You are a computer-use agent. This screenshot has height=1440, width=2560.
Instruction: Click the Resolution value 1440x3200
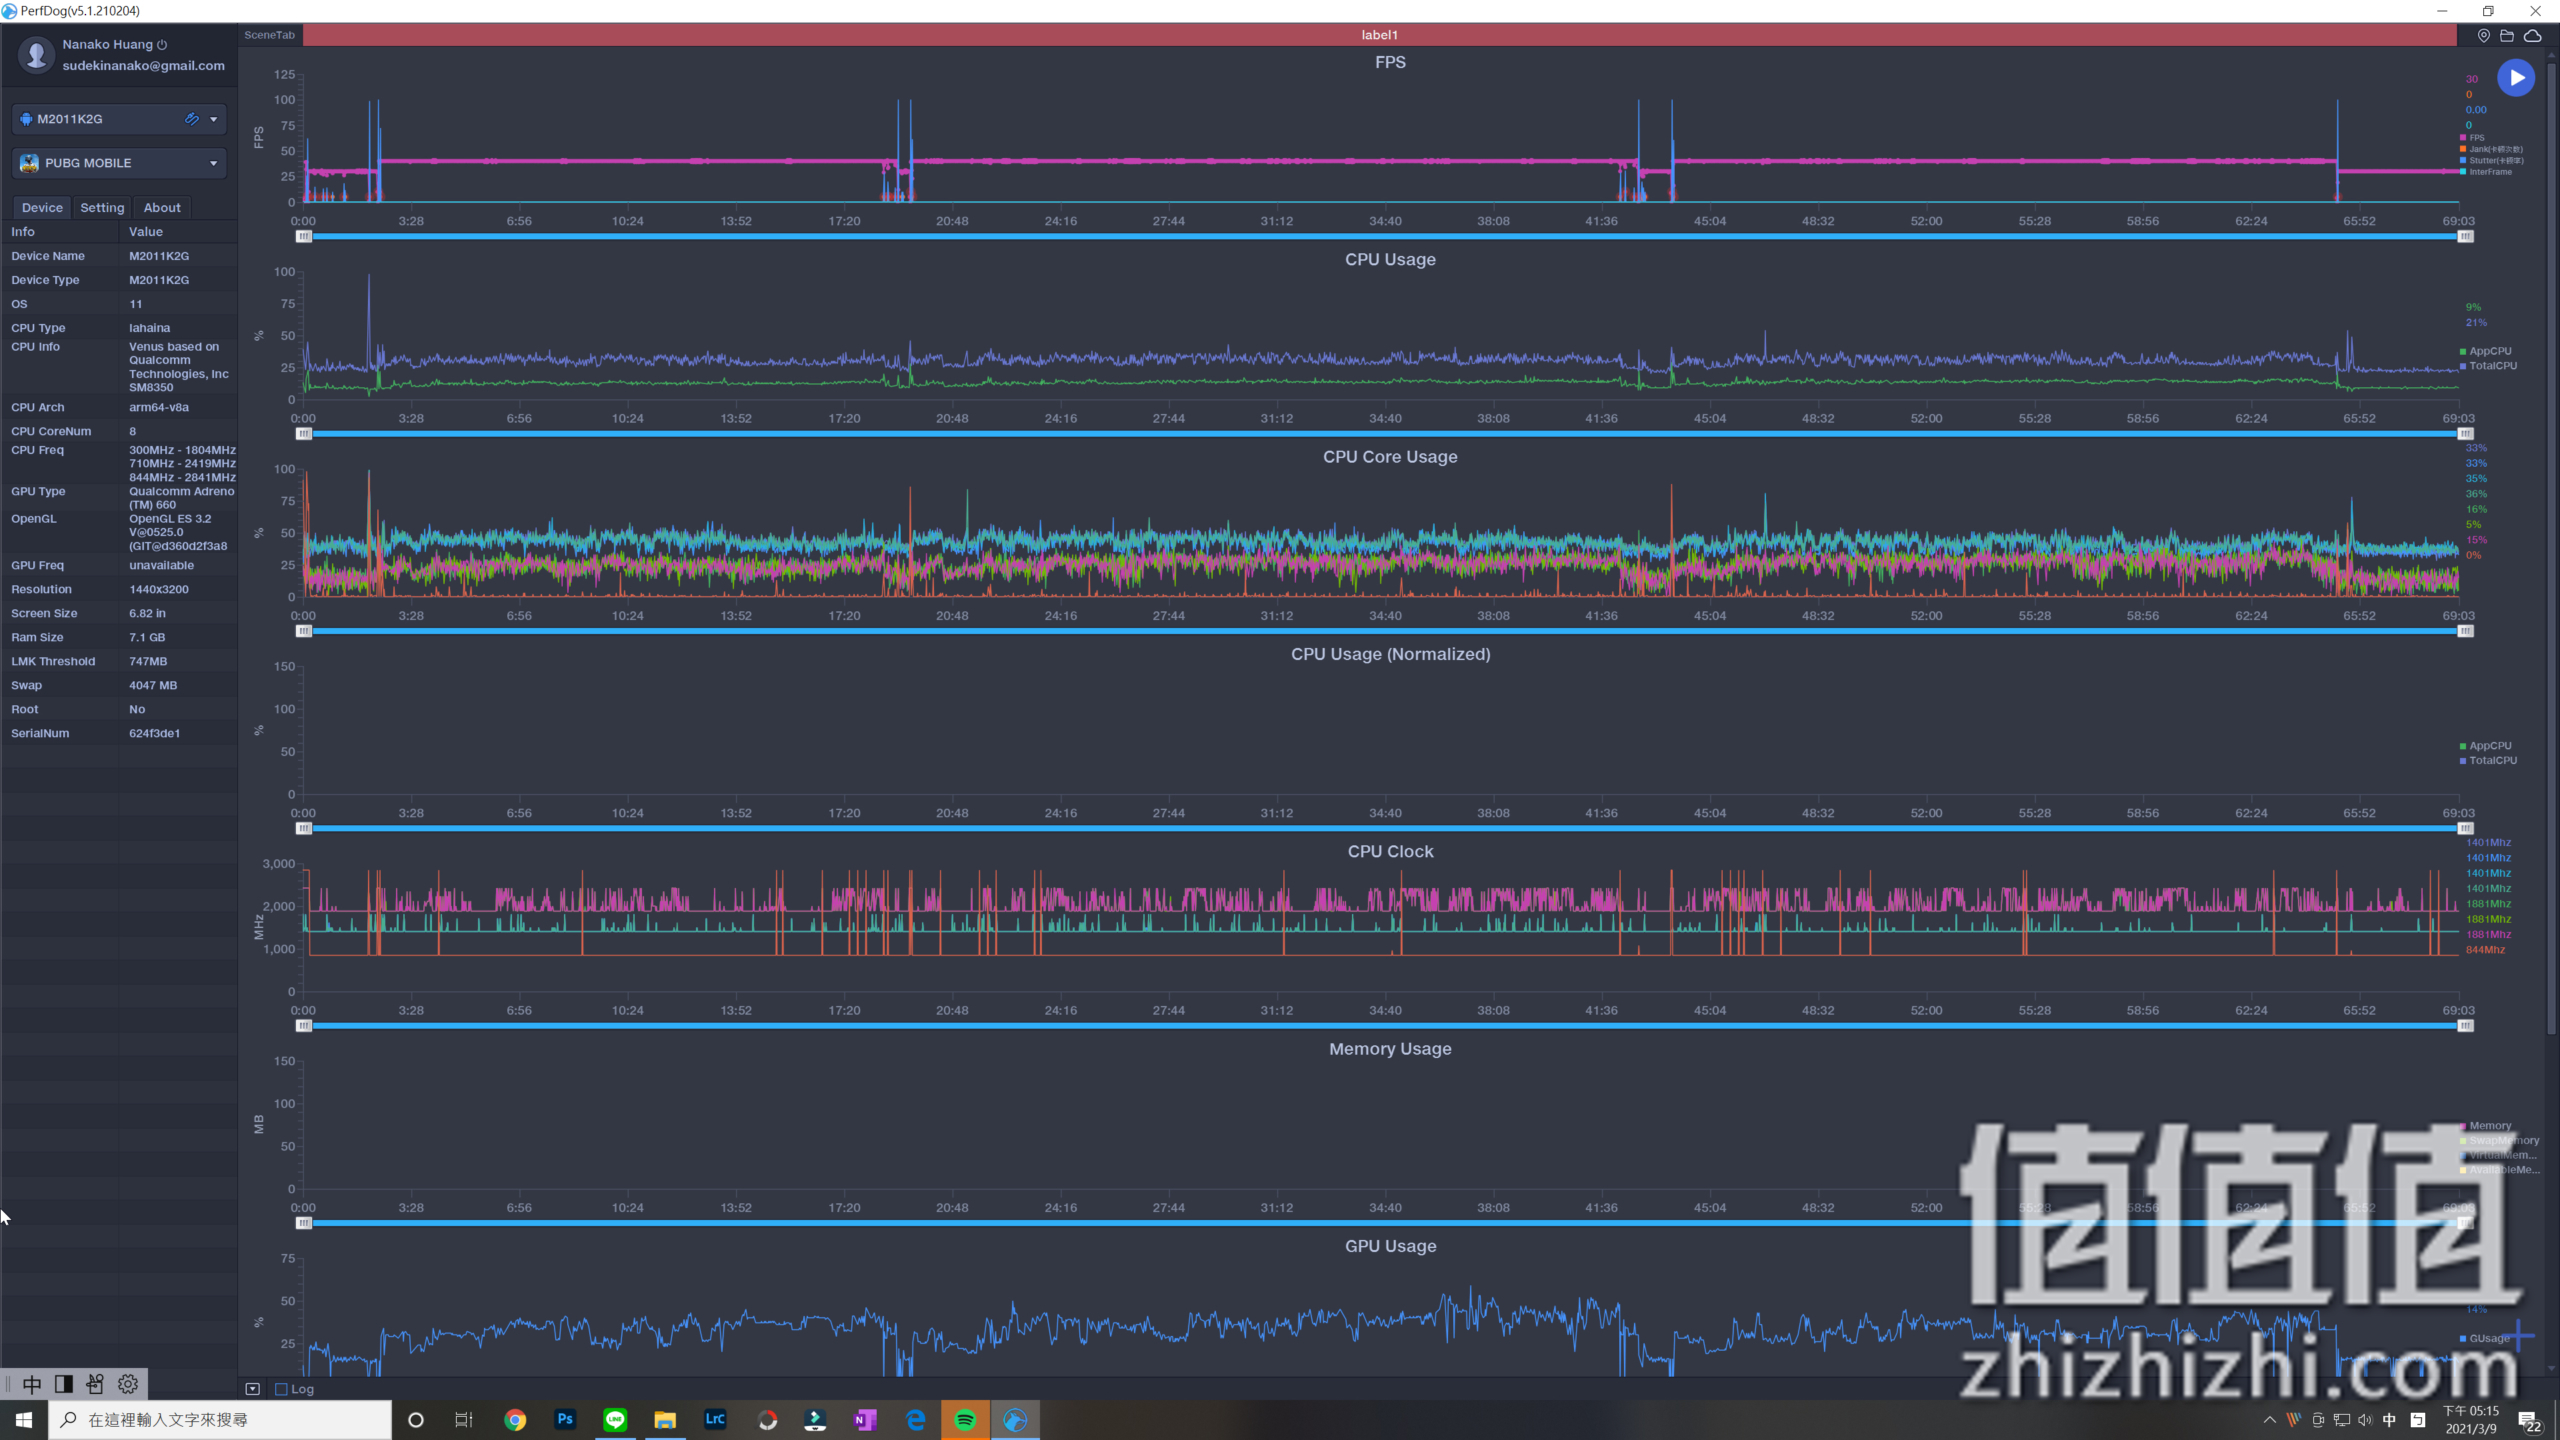click(159, 589)
